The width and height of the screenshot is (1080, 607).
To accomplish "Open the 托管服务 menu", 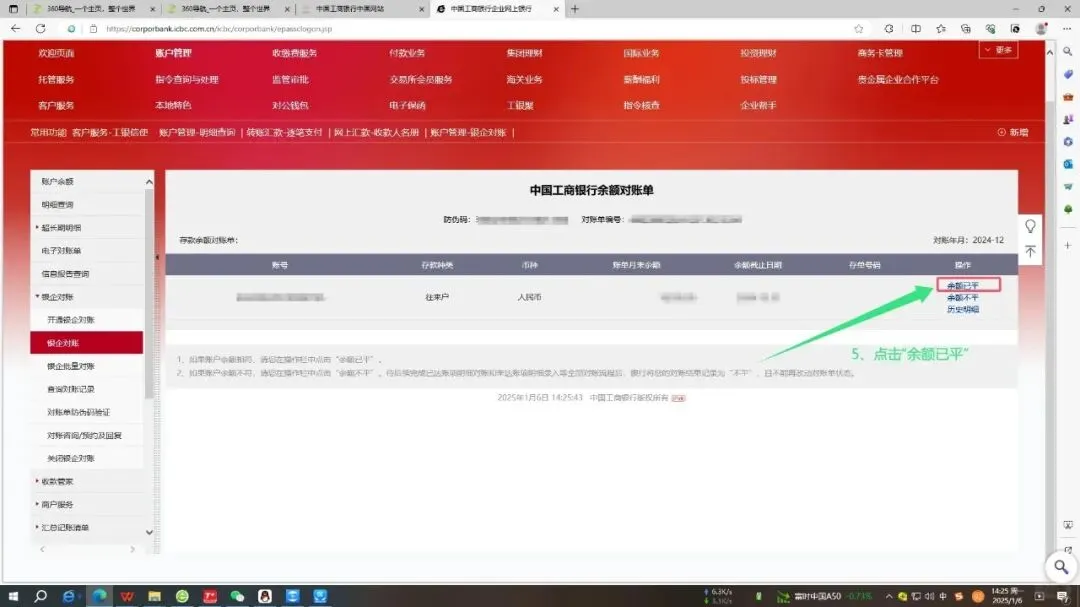I will (x=56, y=79).
